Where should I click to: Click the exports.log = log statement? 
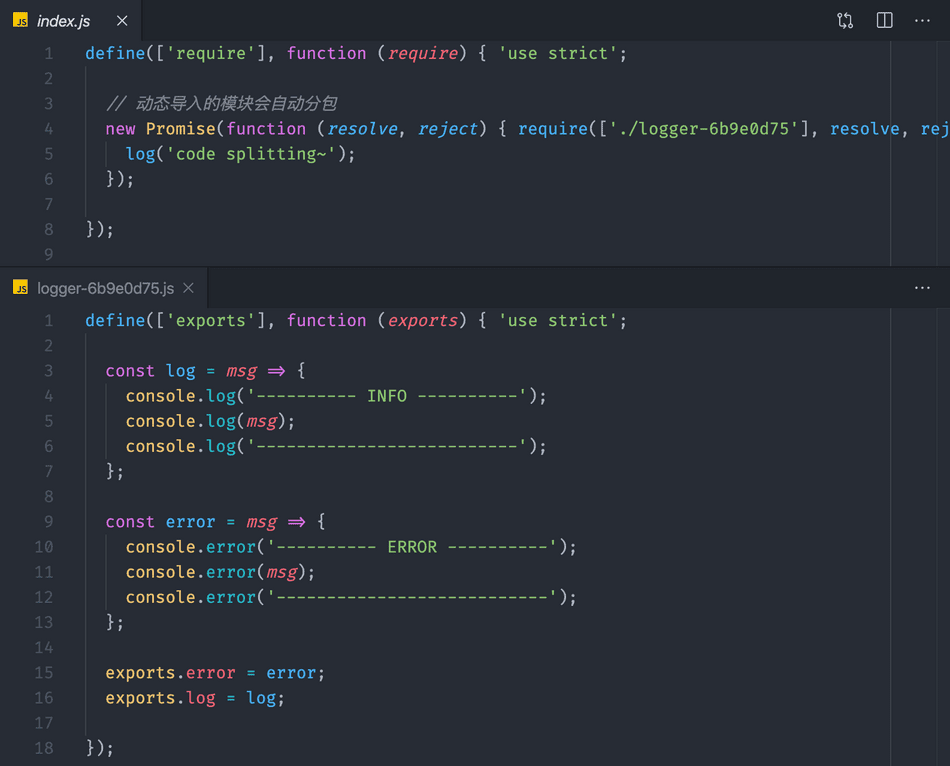(x=195, y=698)
